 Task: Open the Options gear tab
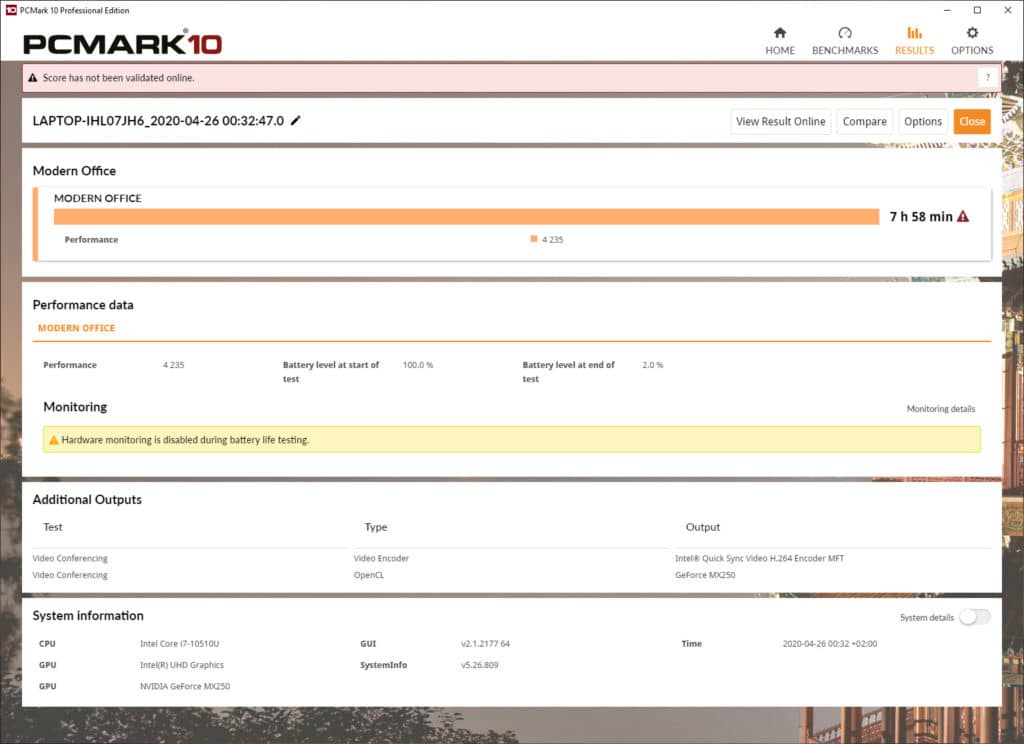[x=972, y=40]
